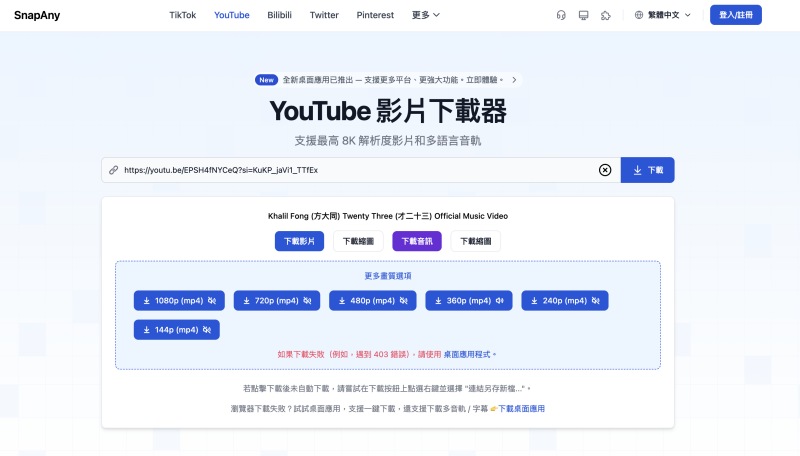The width and height of the screenshot is (800, 456).
Task: Download the 480p (mp4) version
Action: pyautogui.click(x=372, y=300)
